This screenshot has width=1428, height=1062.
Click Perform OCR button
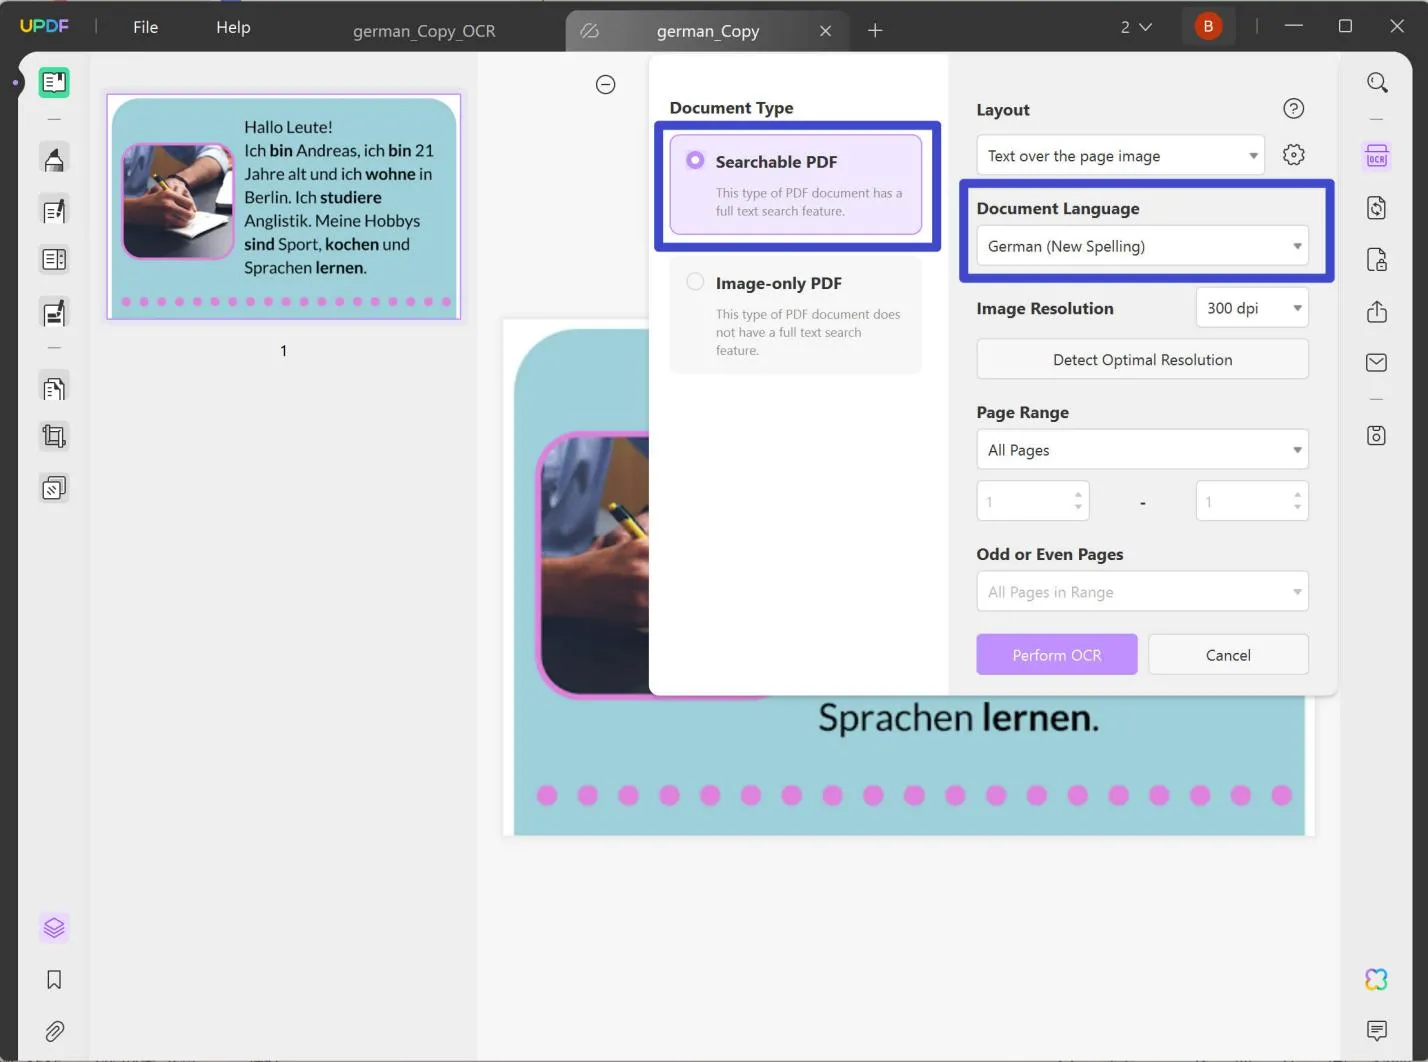coord(1057,655)
